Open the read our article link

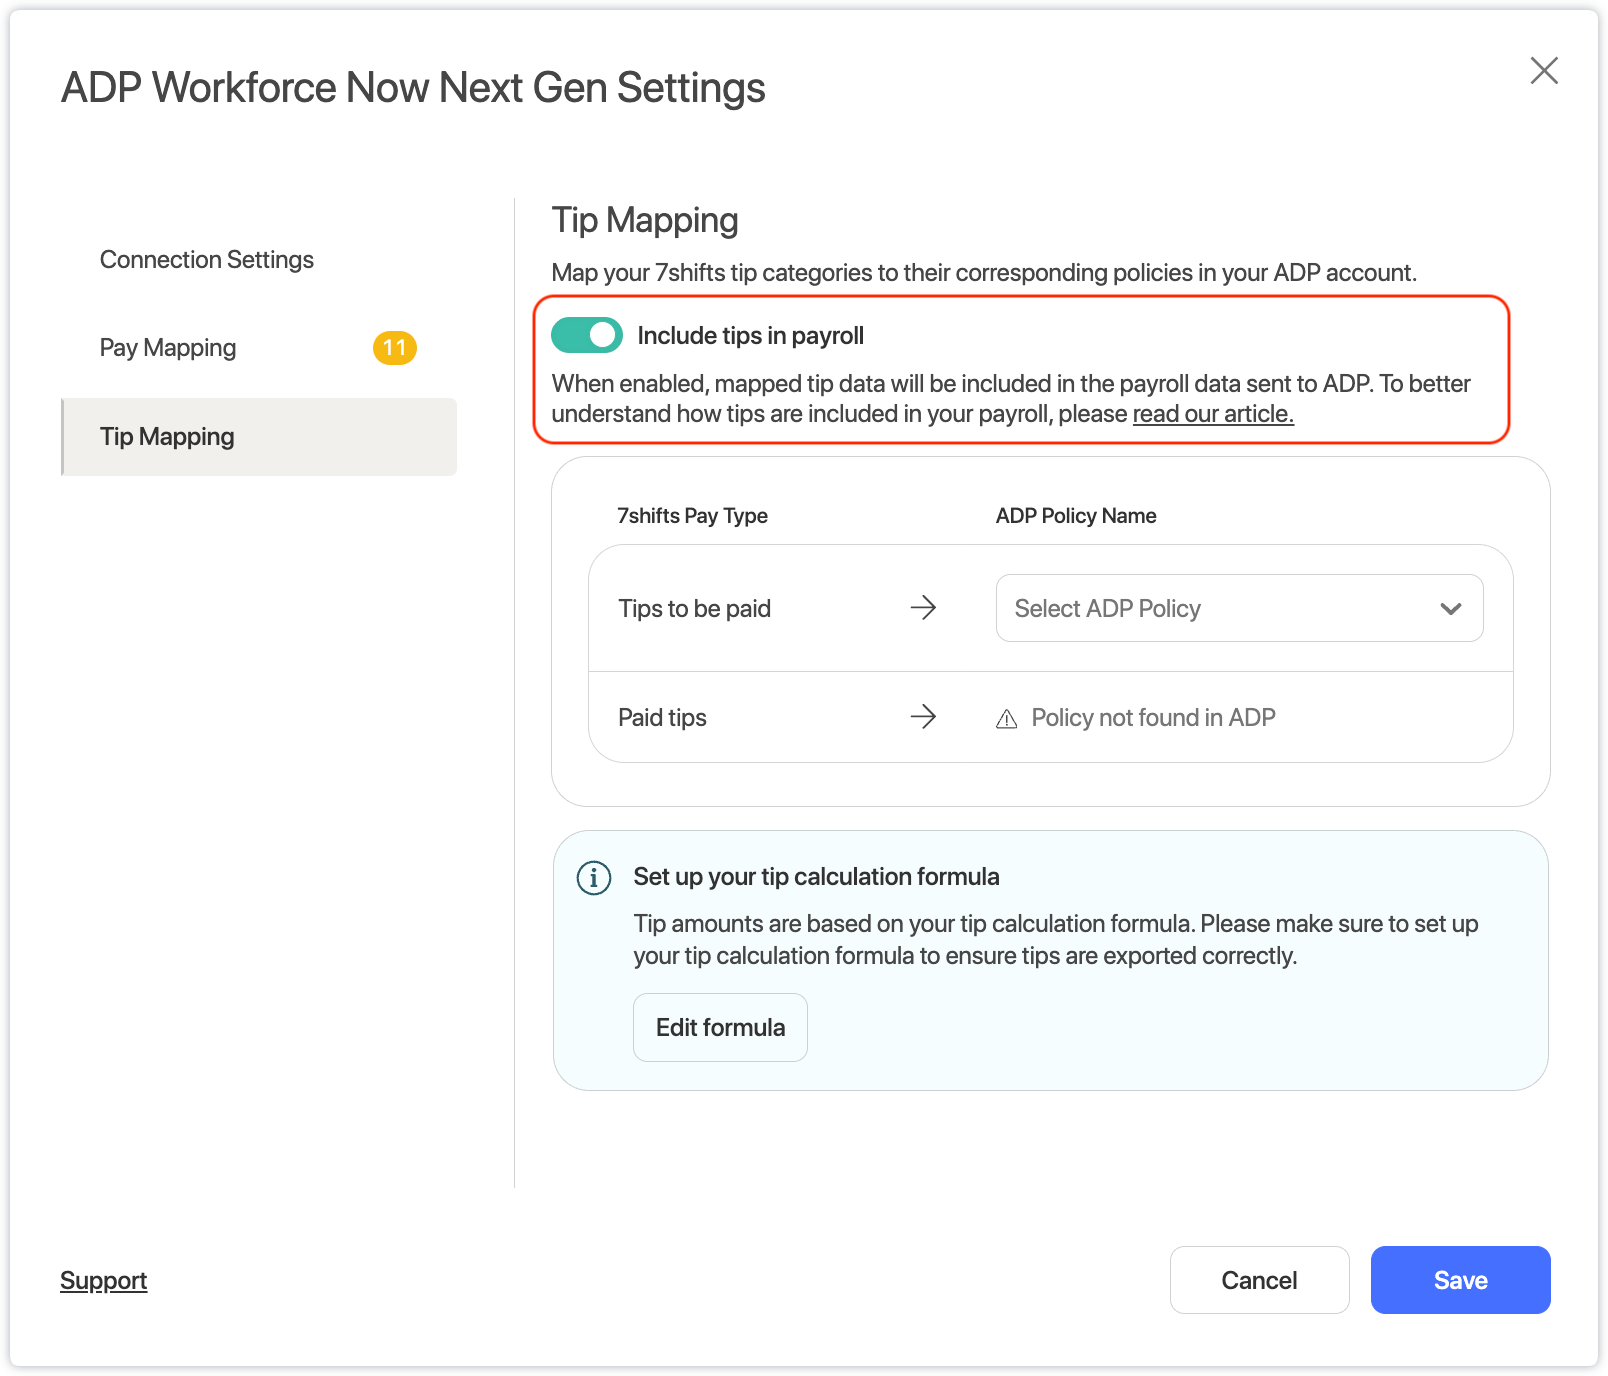(x=1212, y=414)
